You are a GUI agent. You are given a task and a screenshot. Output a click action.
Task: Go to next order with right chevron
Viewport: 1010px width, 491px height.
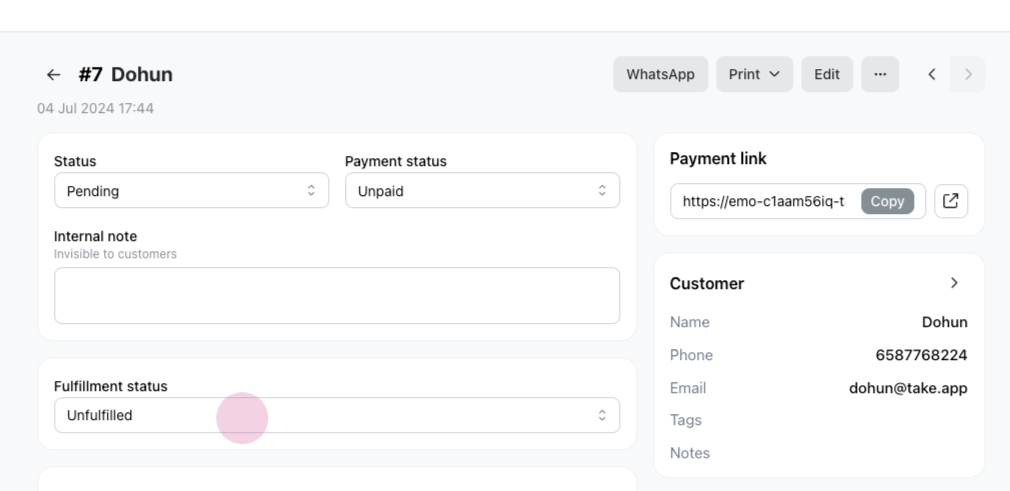967,74
